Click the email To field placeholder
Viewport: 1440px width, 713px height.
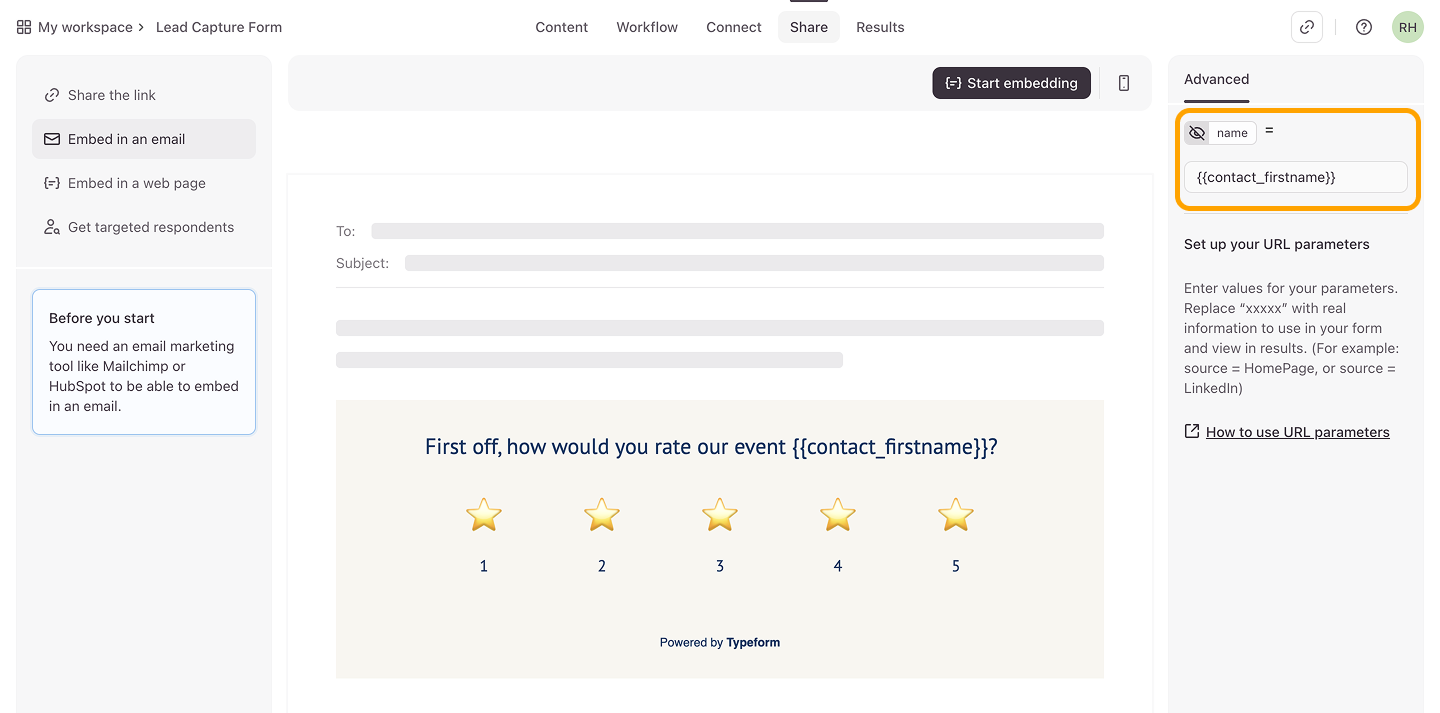click(x=737, y=231)
